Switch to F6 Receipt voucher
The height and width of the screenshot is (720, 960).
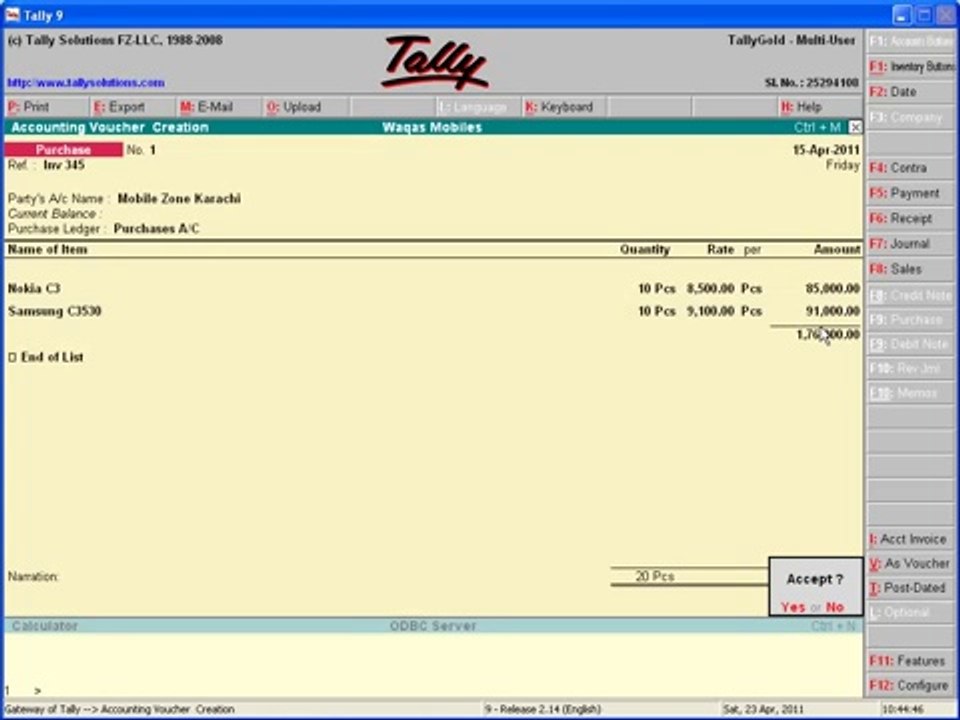[x=911, y=219]
